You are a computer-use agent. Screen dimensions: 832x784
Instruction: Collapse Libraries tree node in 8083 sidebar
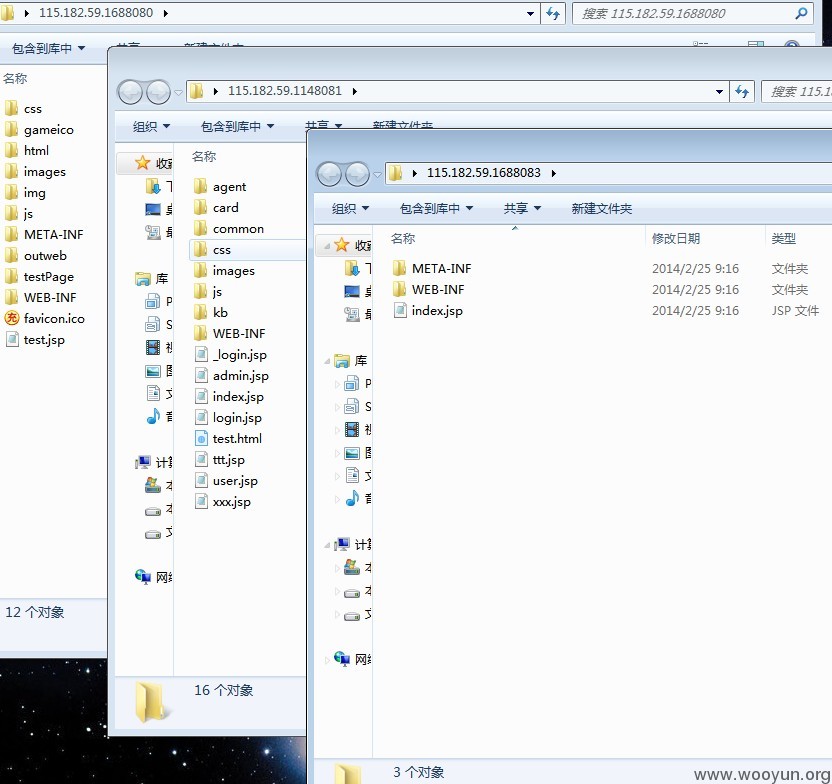pyautogui.click(x=327, y=361)
